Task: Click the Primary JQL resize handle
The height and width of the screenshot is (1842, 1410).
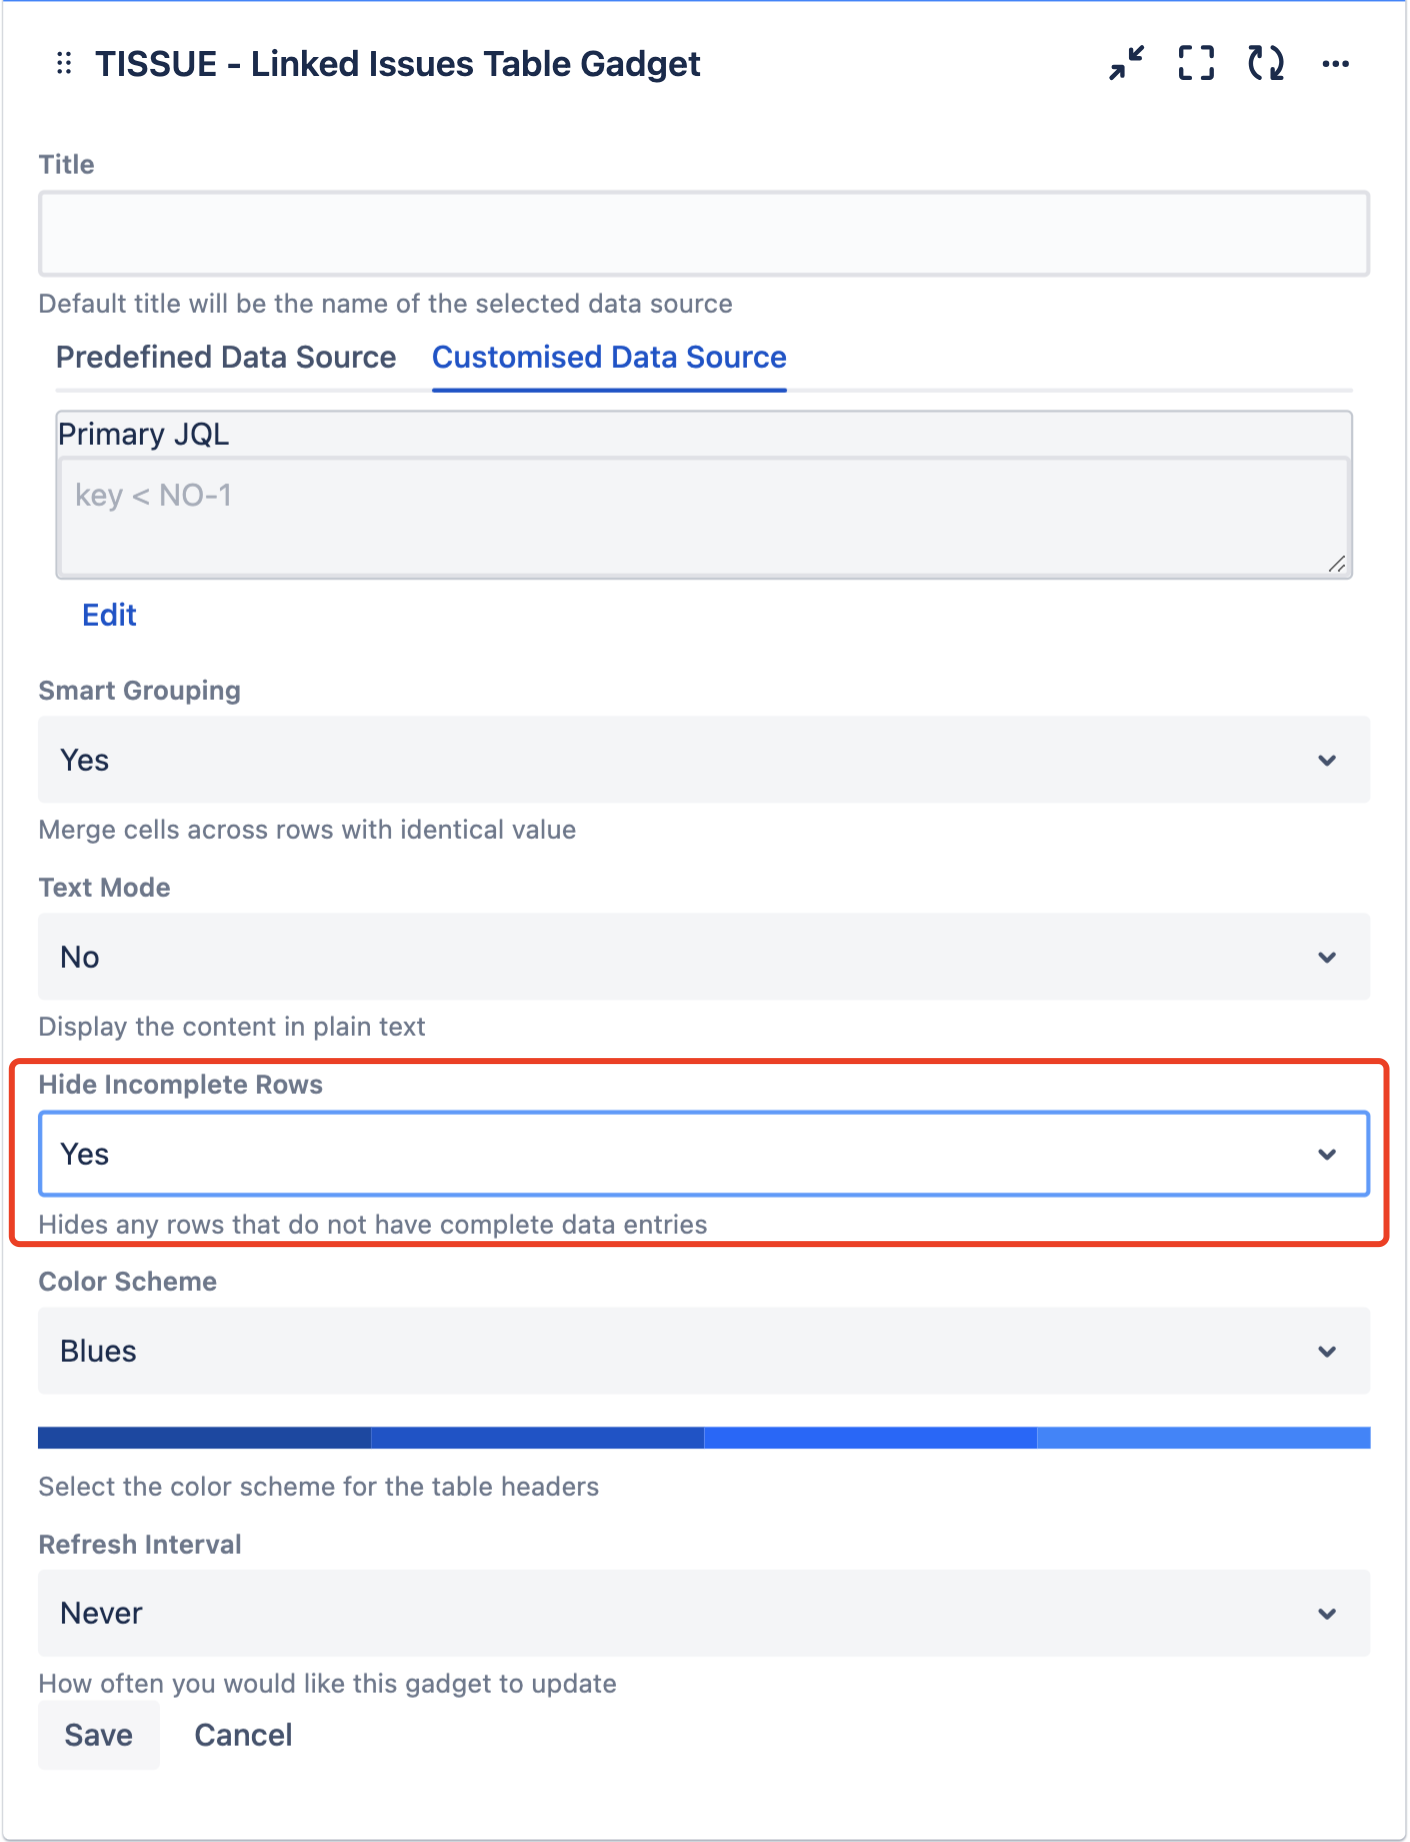Action: pyautogui.click(x=1337, y=564)
